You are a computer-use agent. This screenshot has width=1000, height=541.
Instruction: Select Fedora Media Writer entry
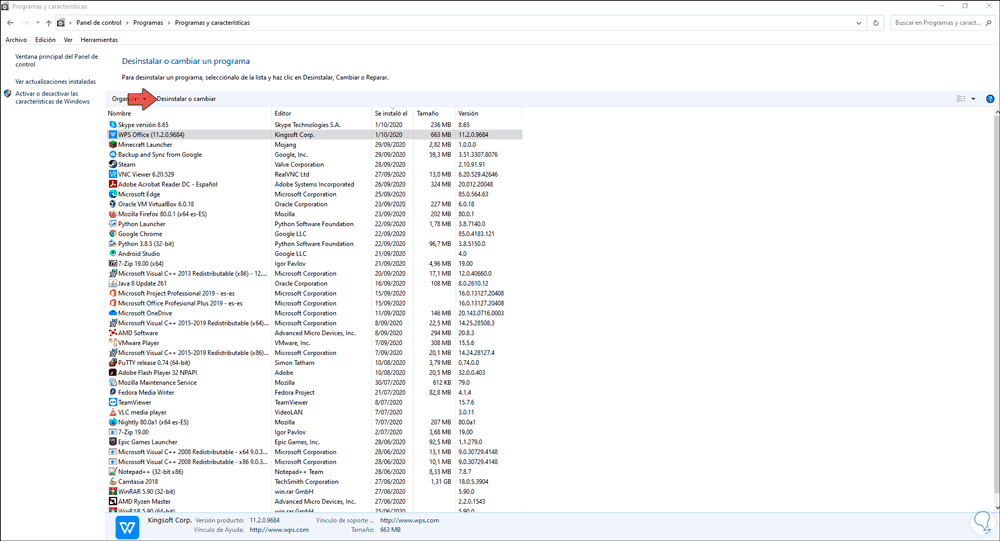tap(314, 392)
